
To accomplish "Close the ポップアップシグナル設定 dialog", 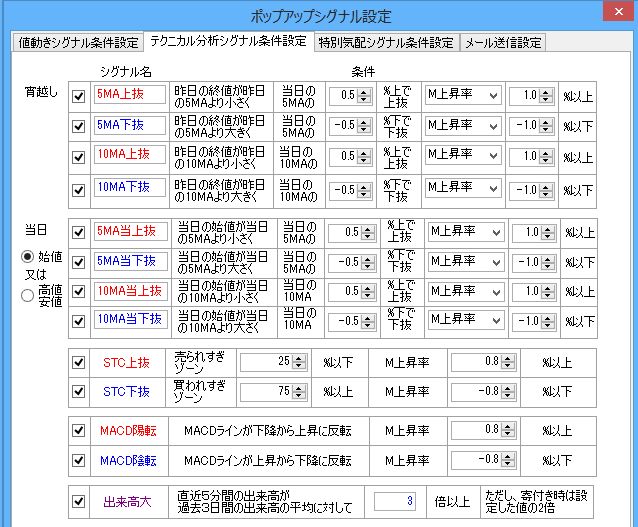I will [613, 13].
